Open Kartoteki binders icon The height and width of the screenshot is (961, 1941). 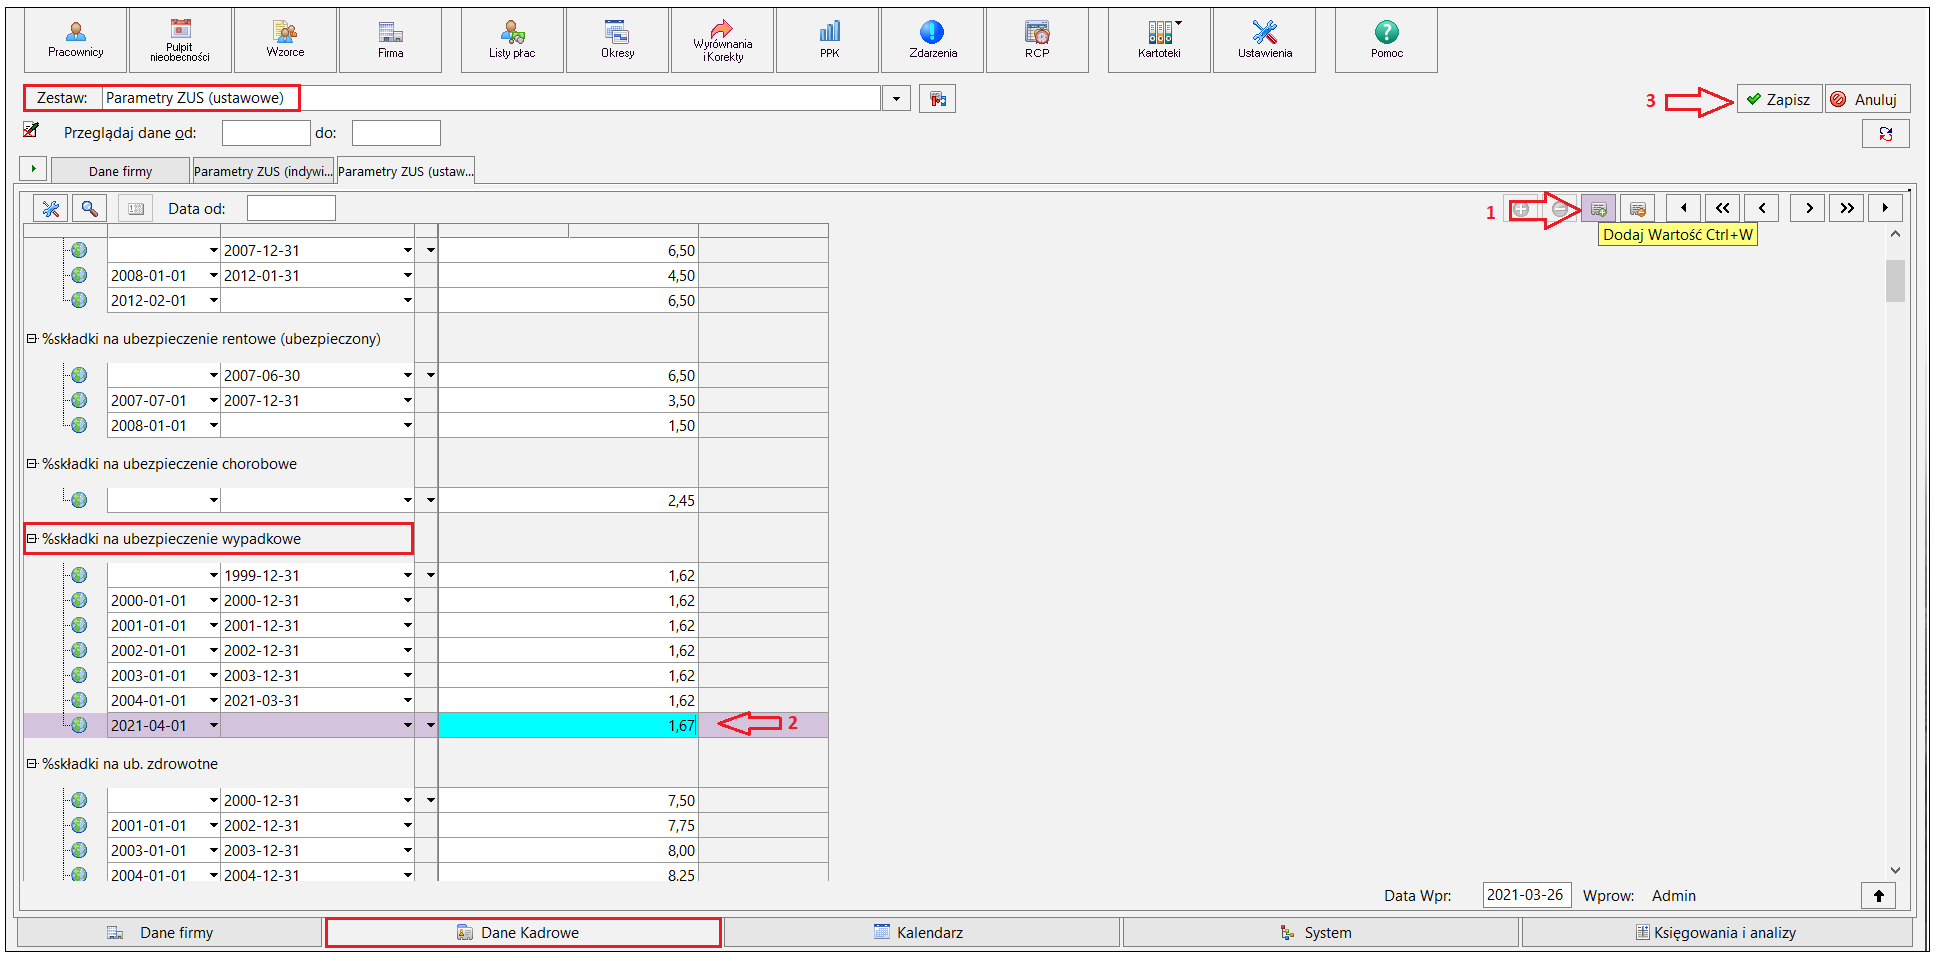(x=1160, y=40)
